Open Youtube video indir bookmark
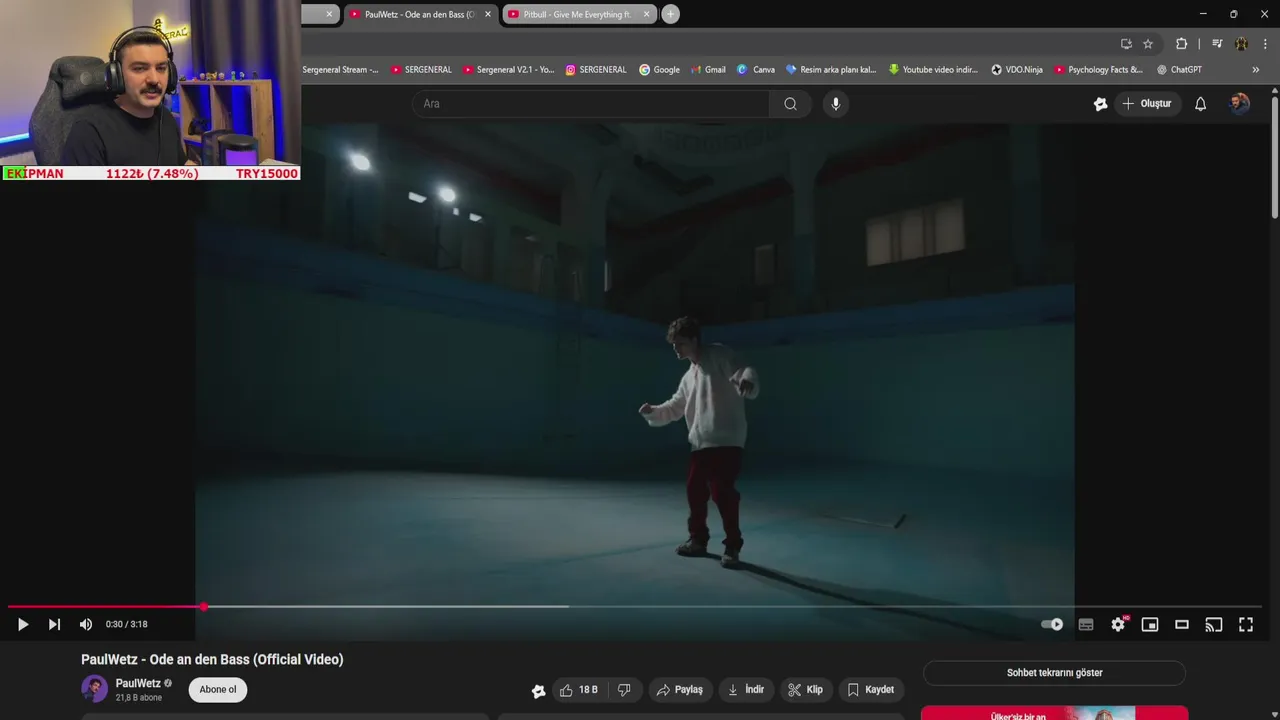The width and height of the screenshot is (1280, 720). [934, 70]
